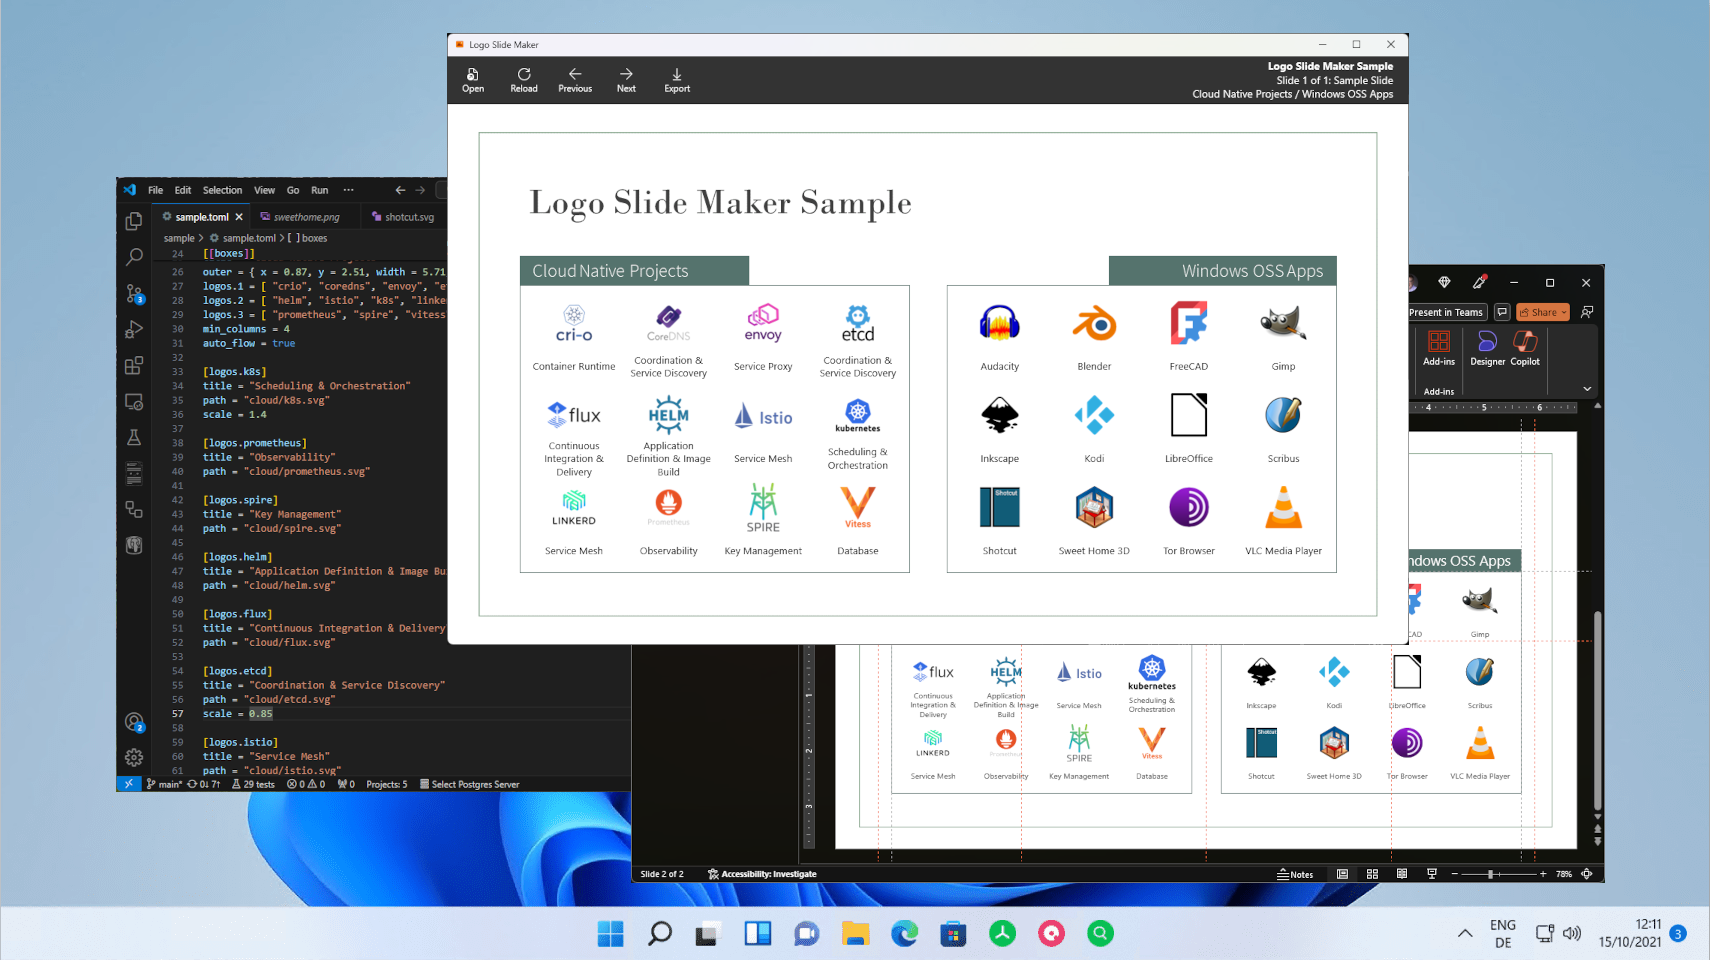This screenshot has height=960, width=1710.
Task: Go to Next slide in Logo Slide Maker
Action: pos(626,80)
